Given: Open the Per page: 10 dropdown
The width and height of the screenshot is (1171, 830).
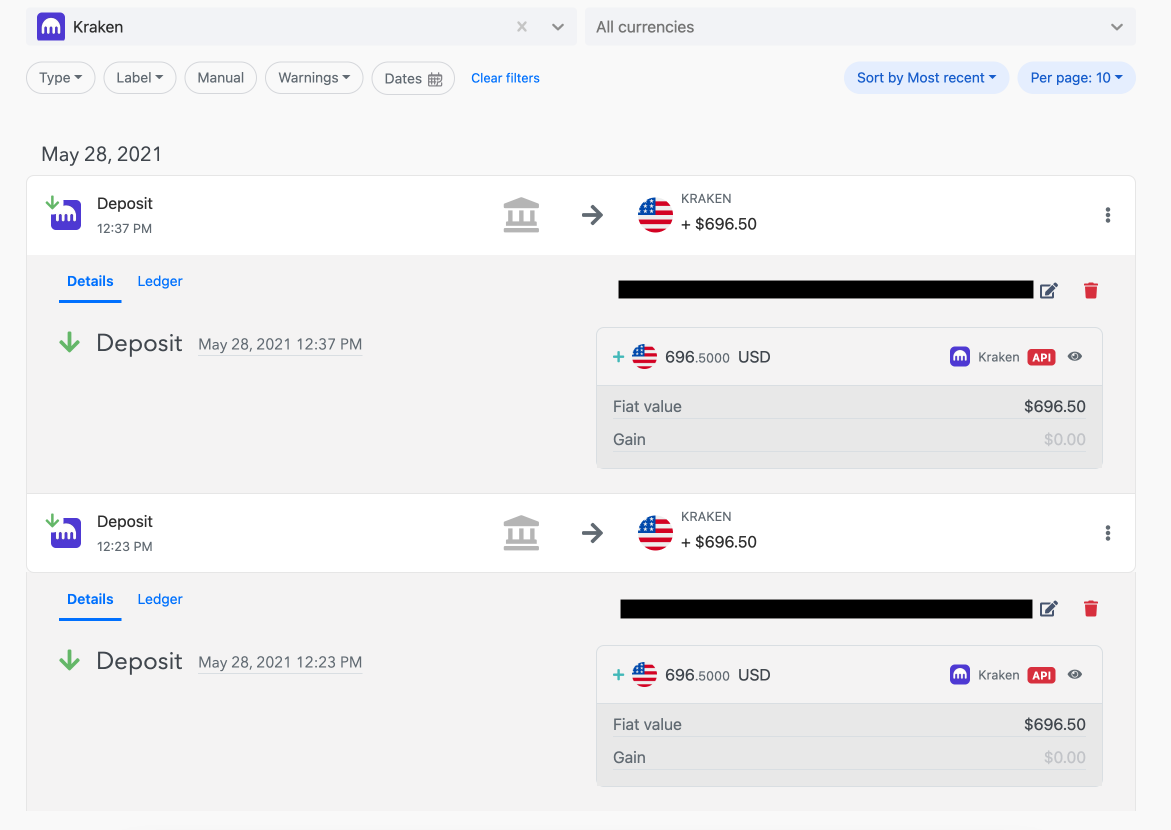Looking at the screenshot, I should pyautogui.click(x=1076, y=78).
